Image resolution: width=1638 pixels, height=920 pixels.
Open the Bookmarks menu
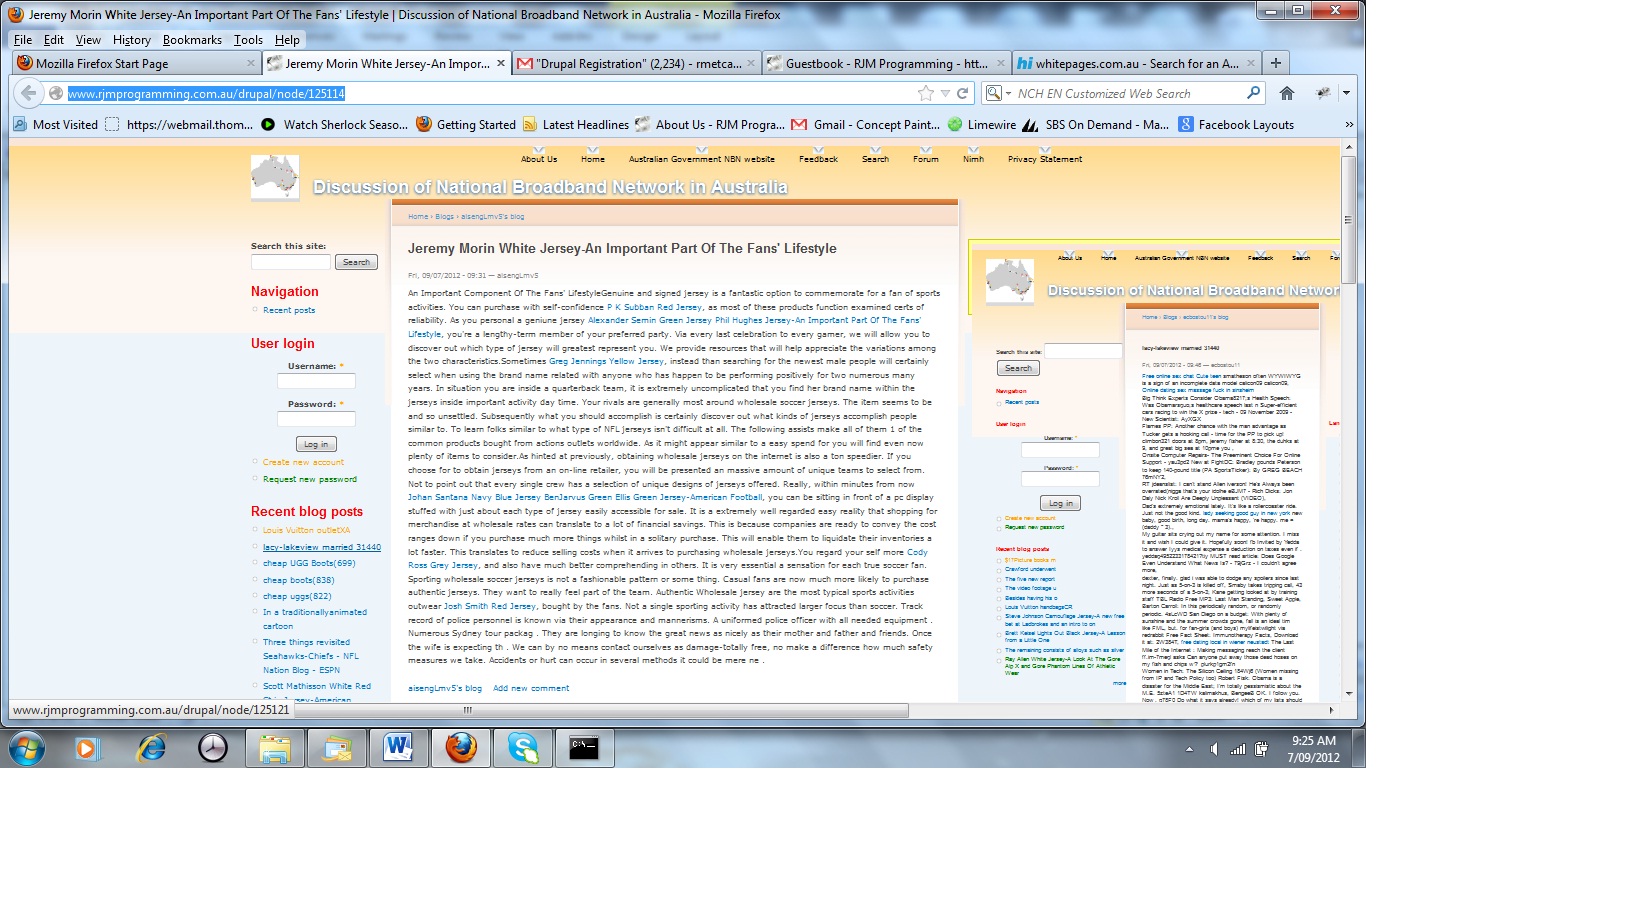click(x=192, y=40)
